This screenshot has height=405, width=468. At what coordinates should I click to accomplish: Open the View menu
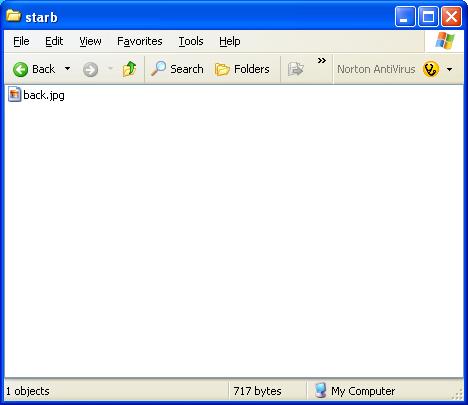(90, 41)
